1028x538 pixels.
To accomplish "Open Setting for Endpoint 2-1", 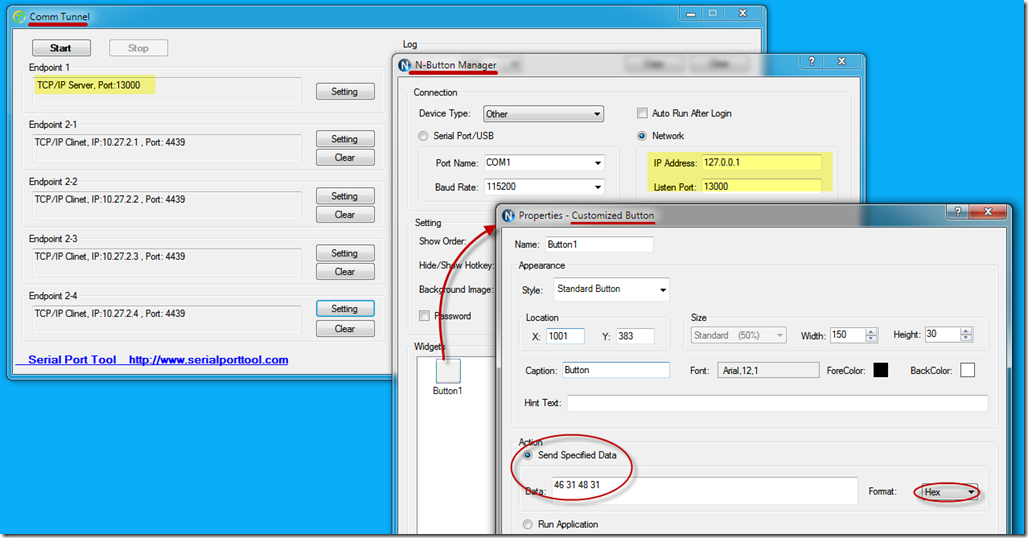I will (345, 139).
